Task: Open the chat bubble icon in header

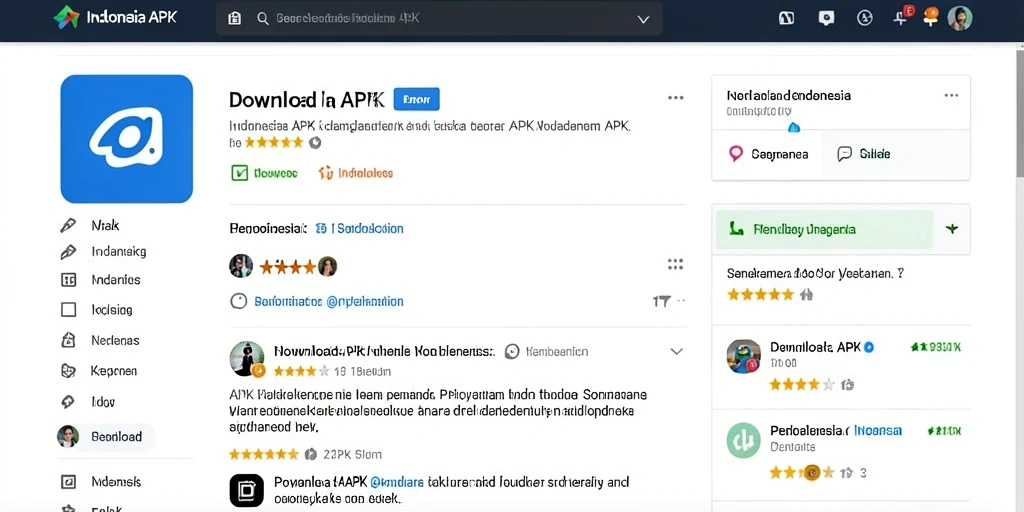Action: (x=826, y=18)
